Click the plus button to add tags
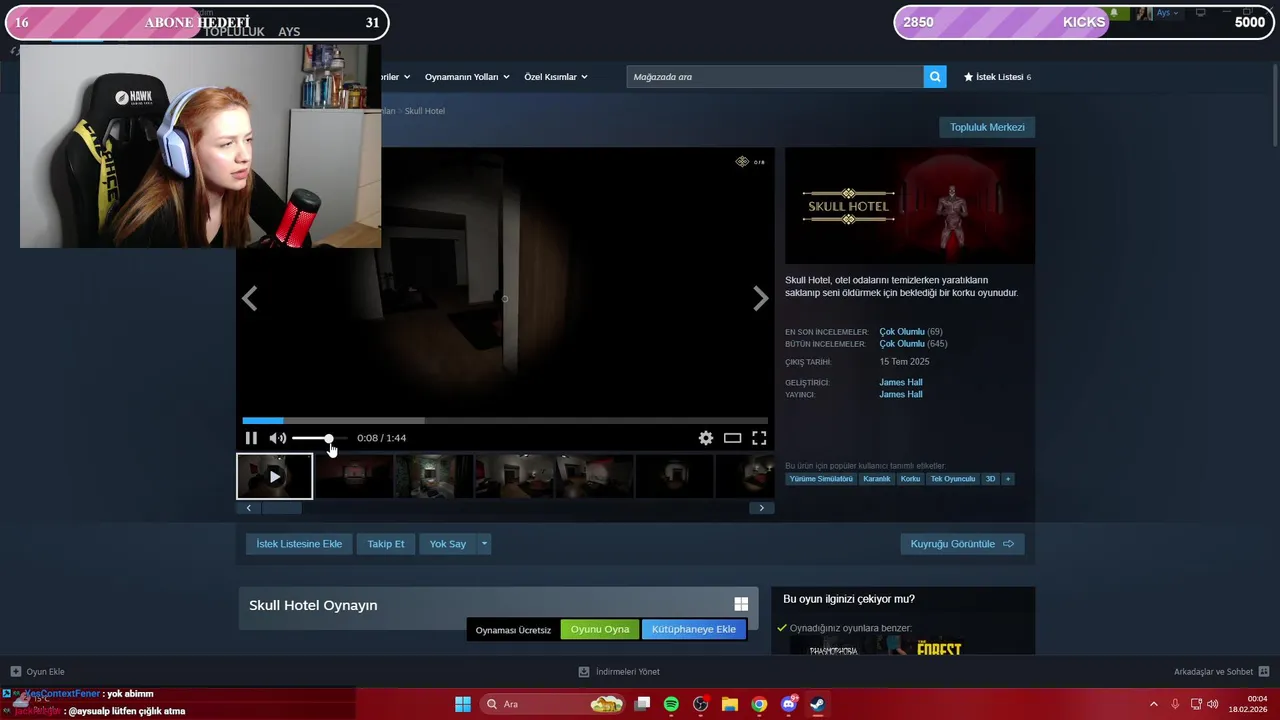Screen dimensions: 1280x720 pyautogui.click(x=1008, y=479)
